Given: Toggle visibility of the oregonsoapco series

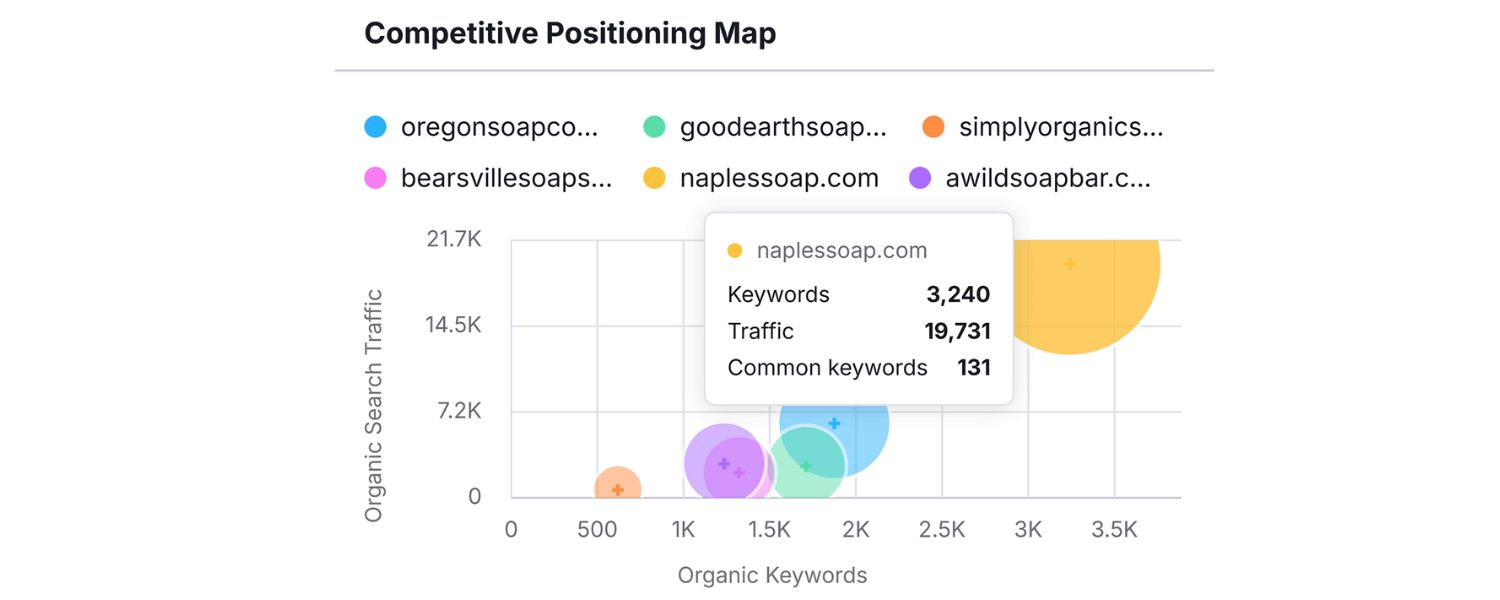Looking at the screenshot, I should pyautogui.click(x=498, y=126).
